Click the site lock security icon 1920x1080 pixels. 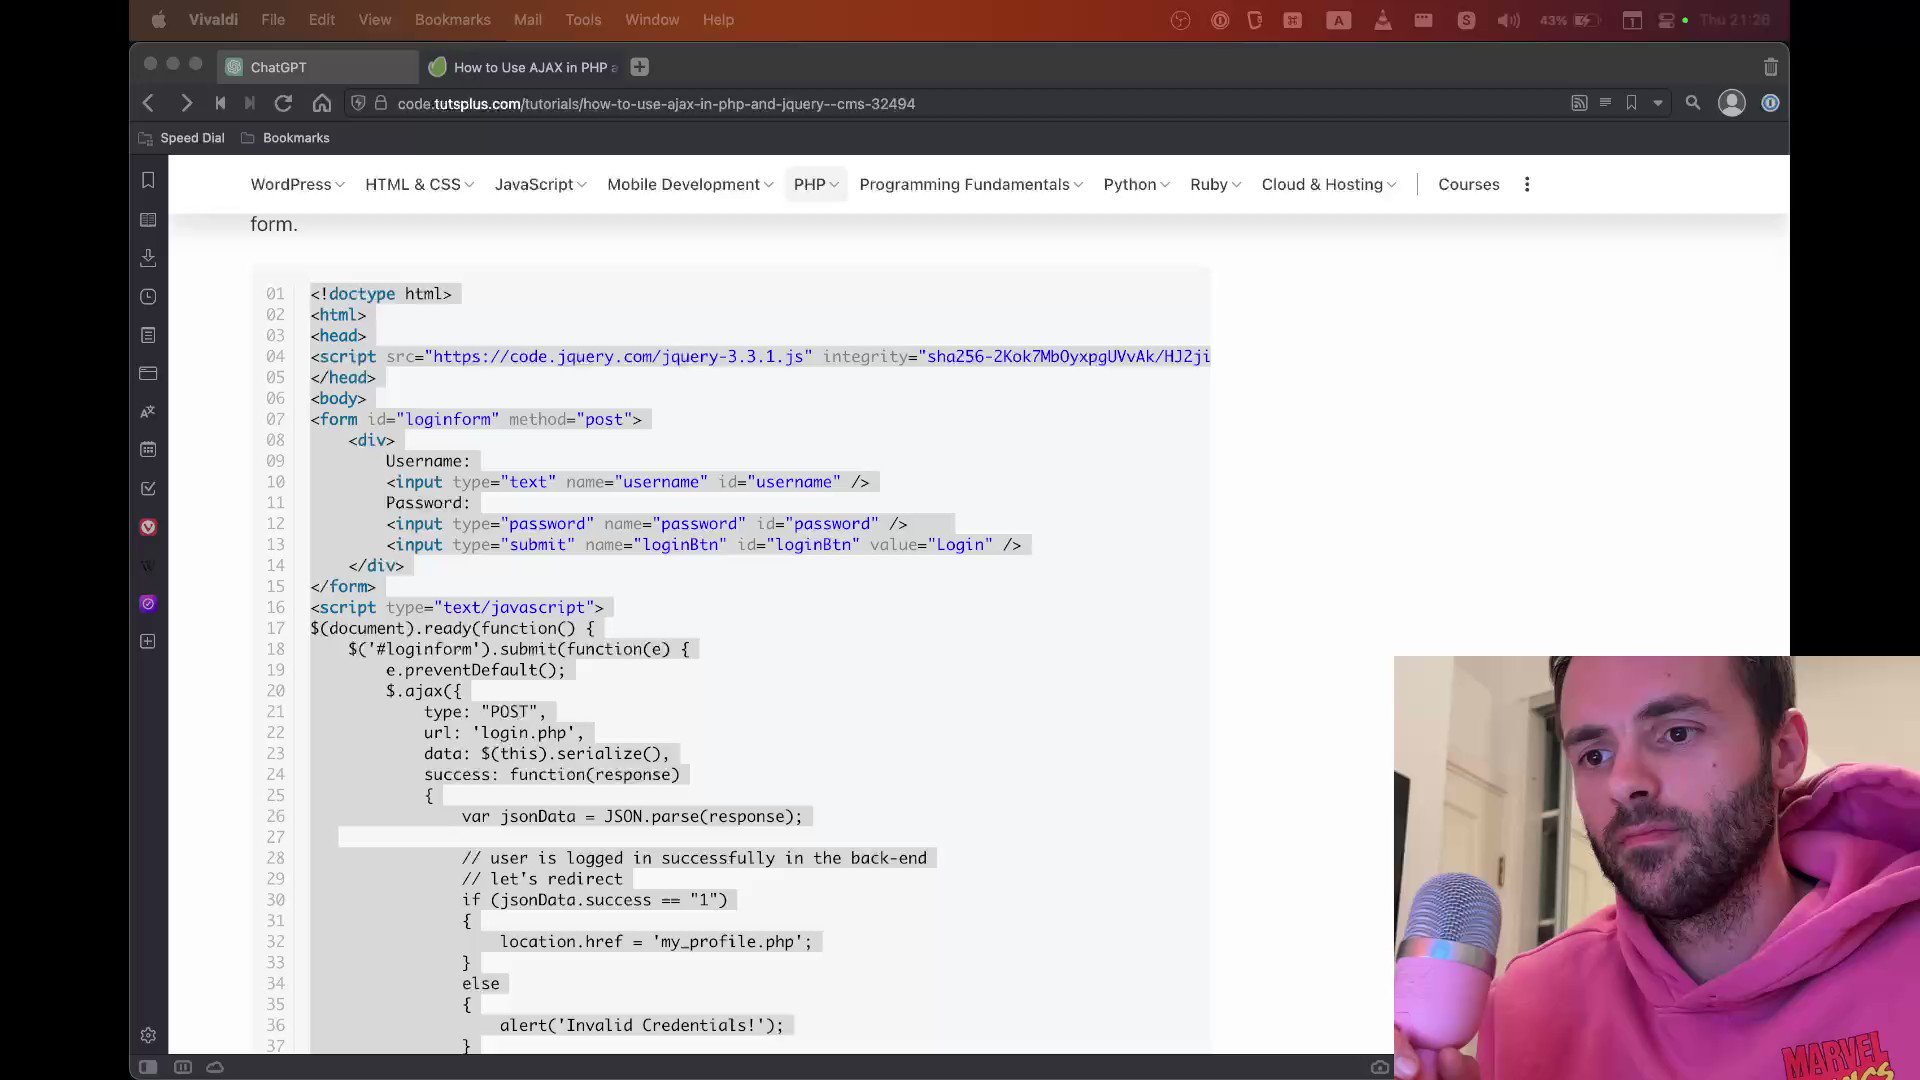pyautogui.click(x=381, y=103)
